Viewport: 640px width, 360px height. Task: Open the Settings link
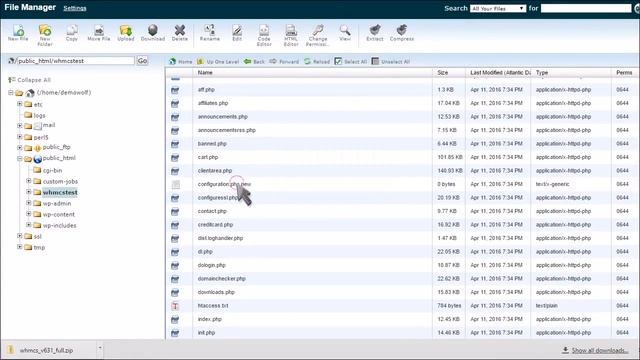coord(75,8)
